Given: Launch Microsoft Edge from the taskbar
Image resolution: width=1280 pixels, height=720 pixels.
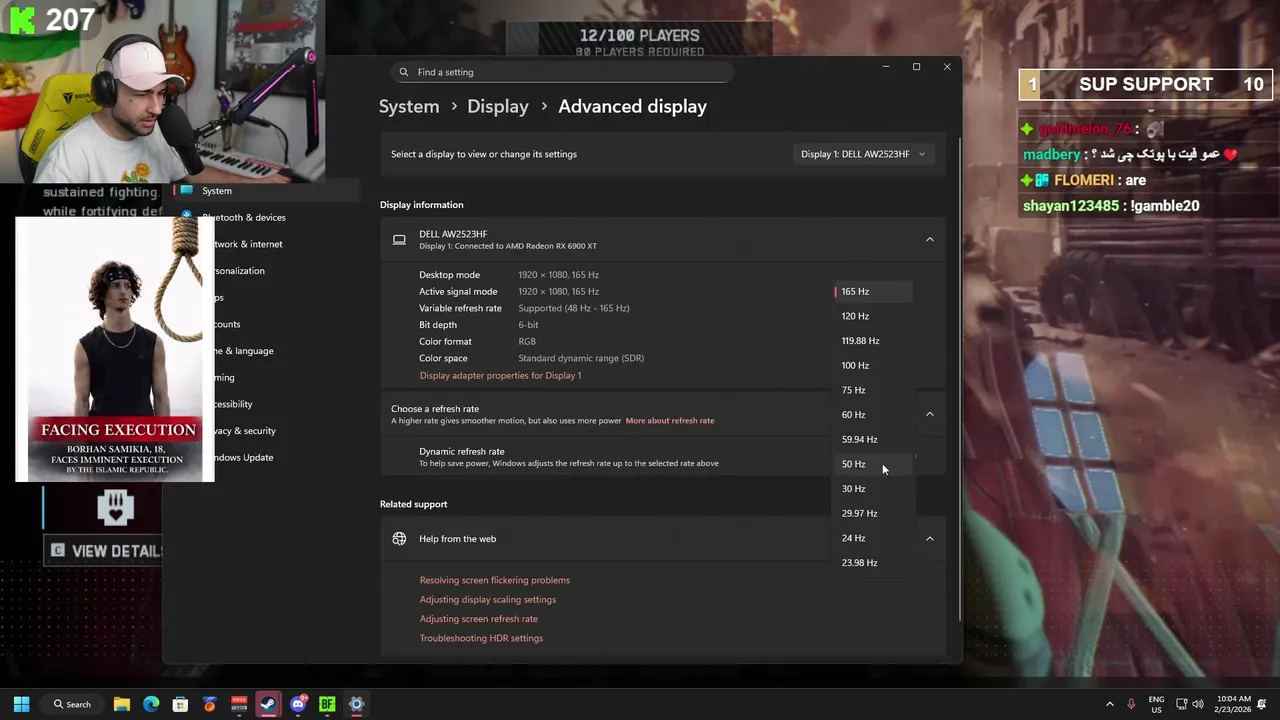Looking at the screenshot, I should (151, 704).
